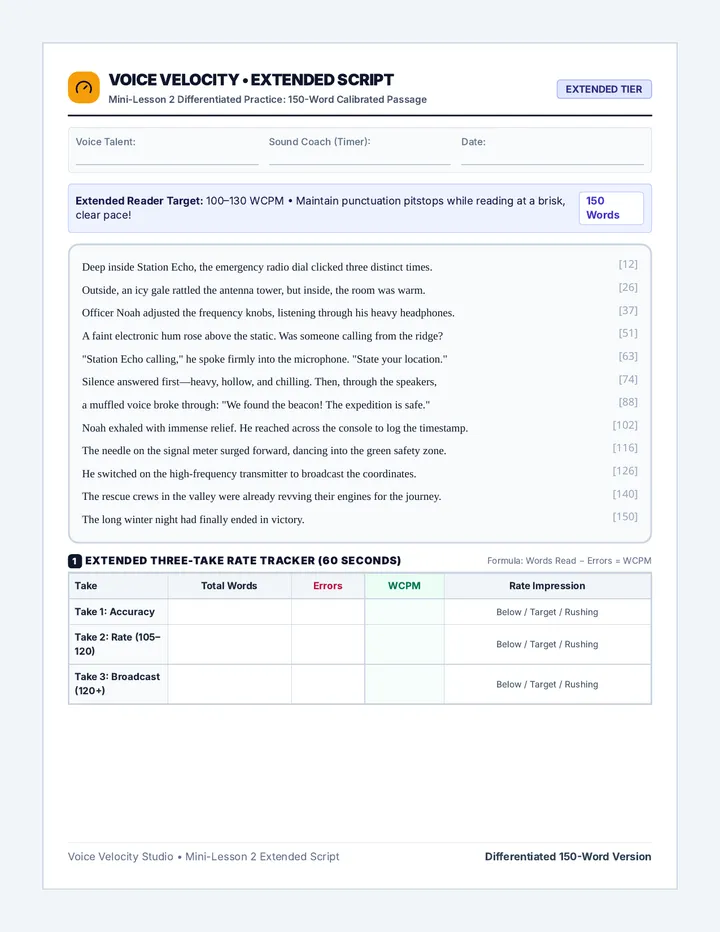
Task: Click Below / Target / Rushing for Take 1
Action: click(x=547, y=612)
